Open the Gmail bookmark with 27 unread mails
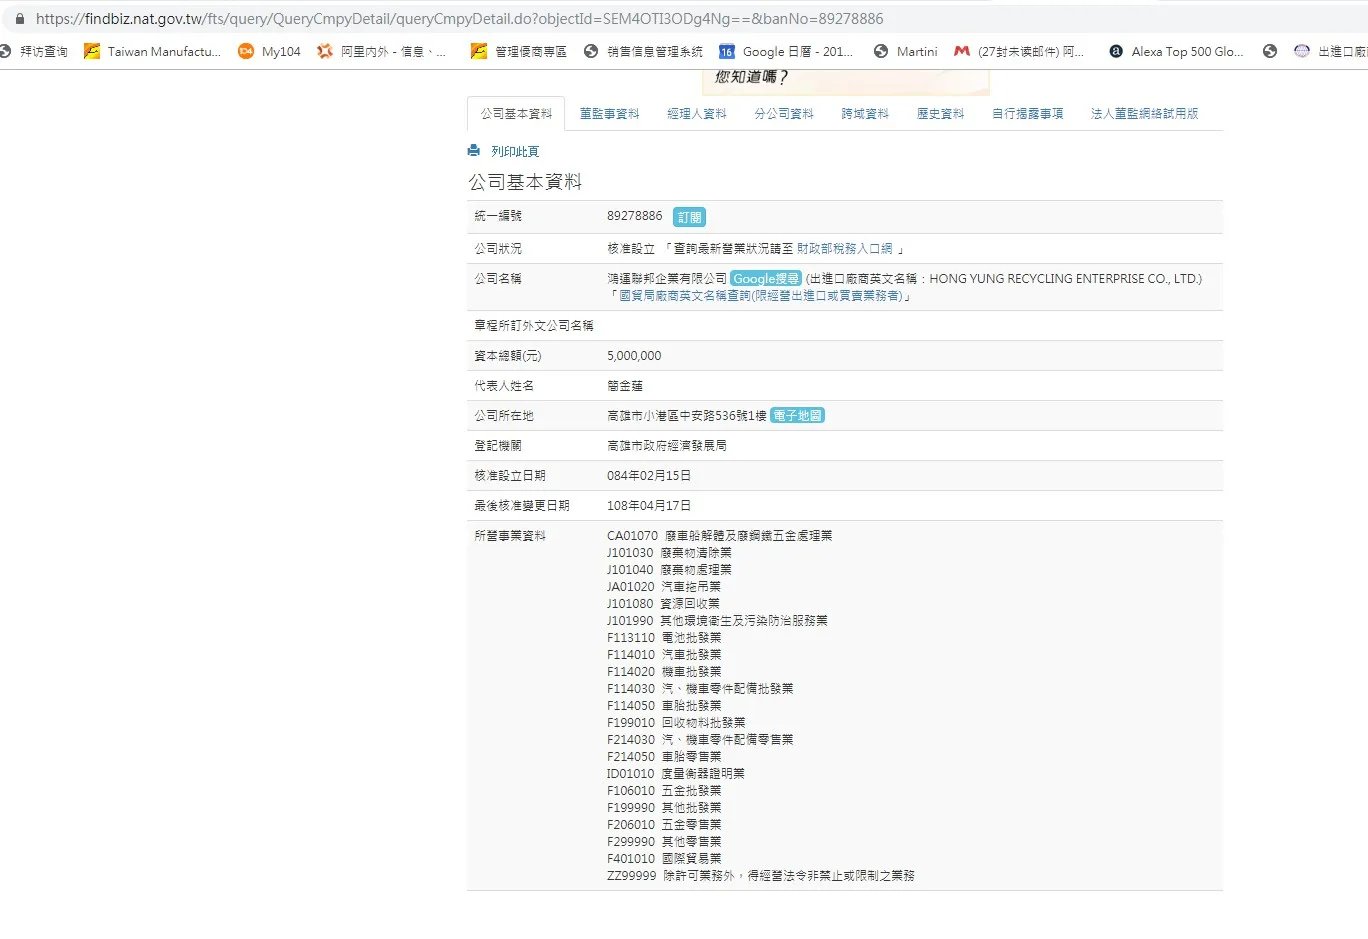This screenshot has width=1368, height=939. [x=1019, y=51]
